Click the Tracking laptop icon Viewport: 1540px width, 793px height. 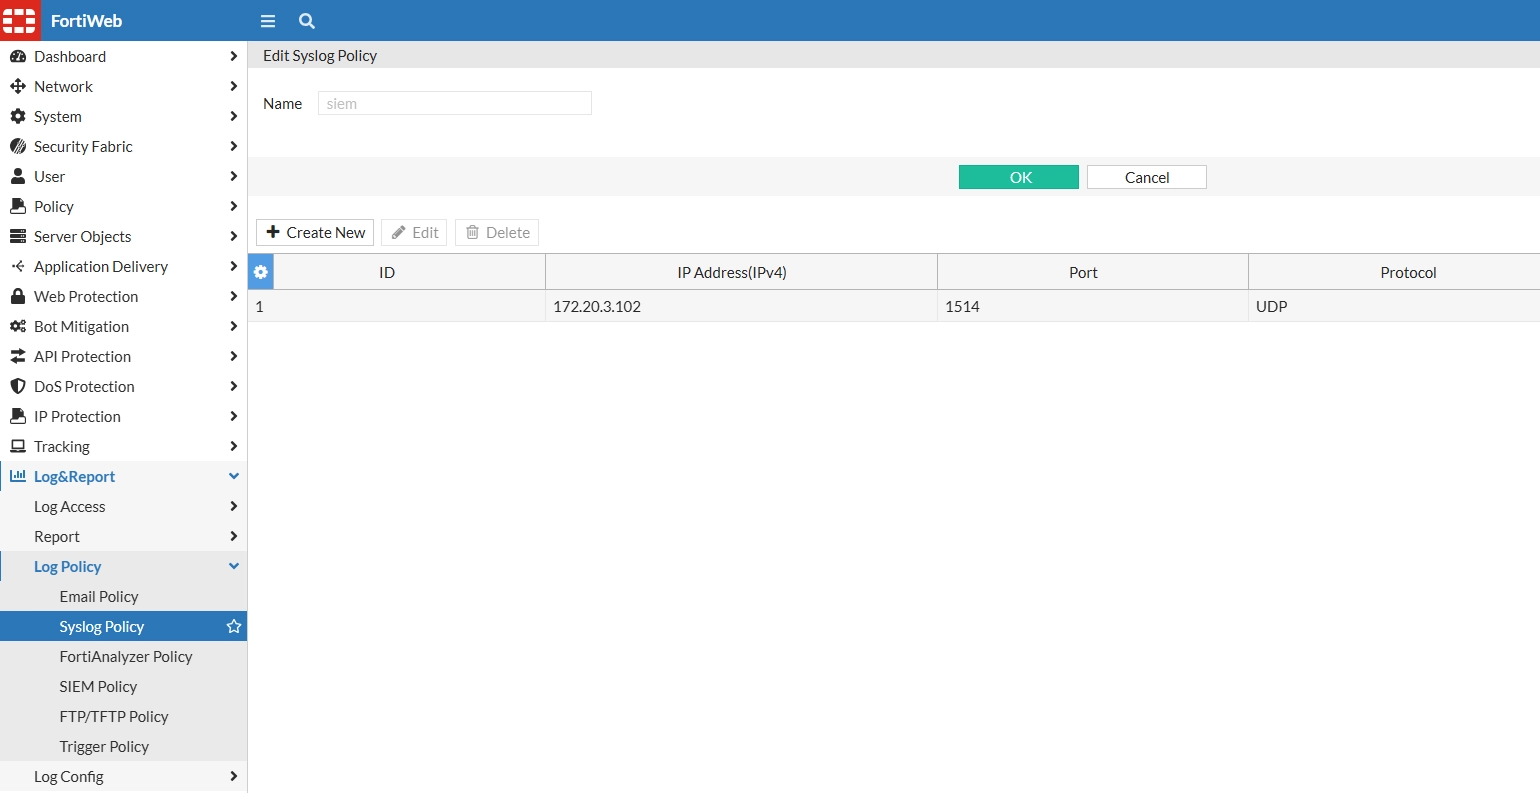point(18,447)
